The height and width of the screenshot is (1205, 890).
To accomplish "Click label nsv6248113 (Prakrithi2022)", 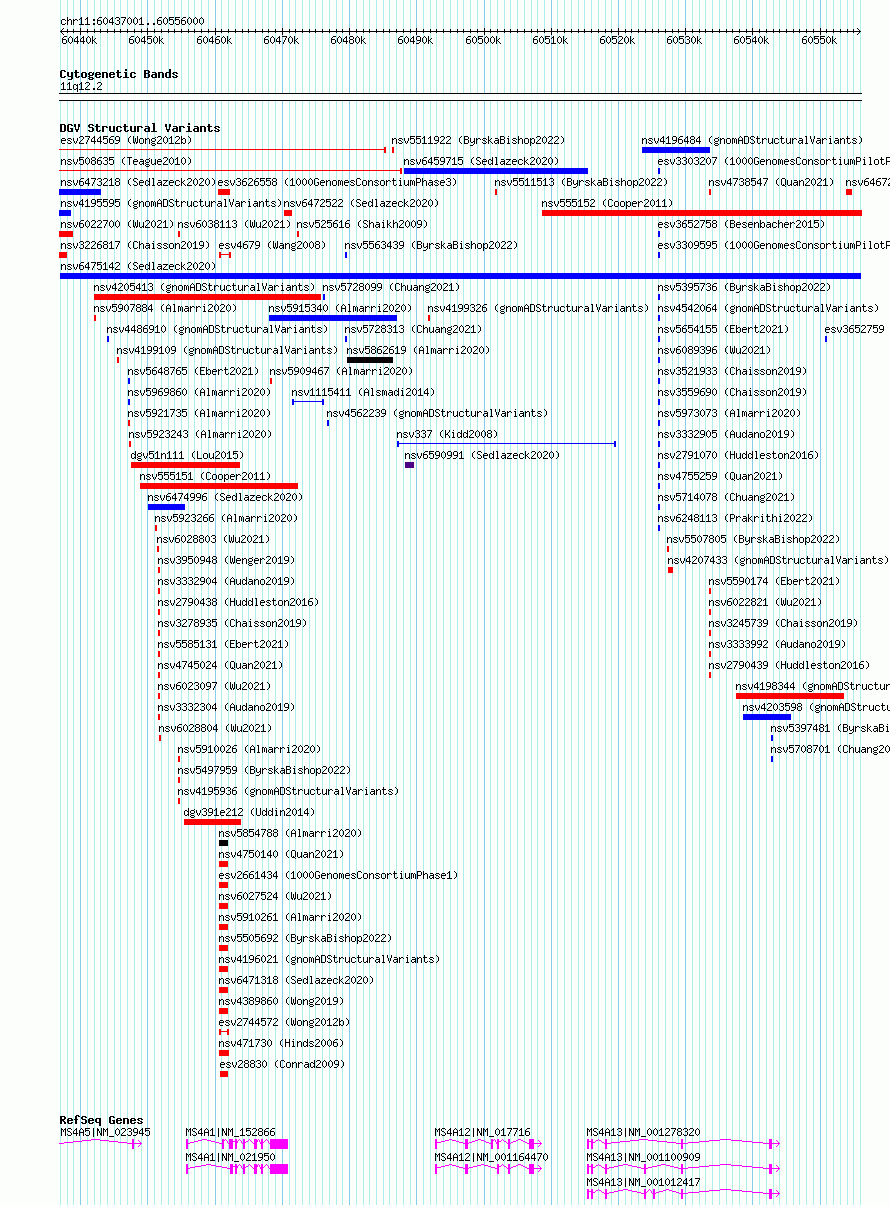I will point(736,518).
